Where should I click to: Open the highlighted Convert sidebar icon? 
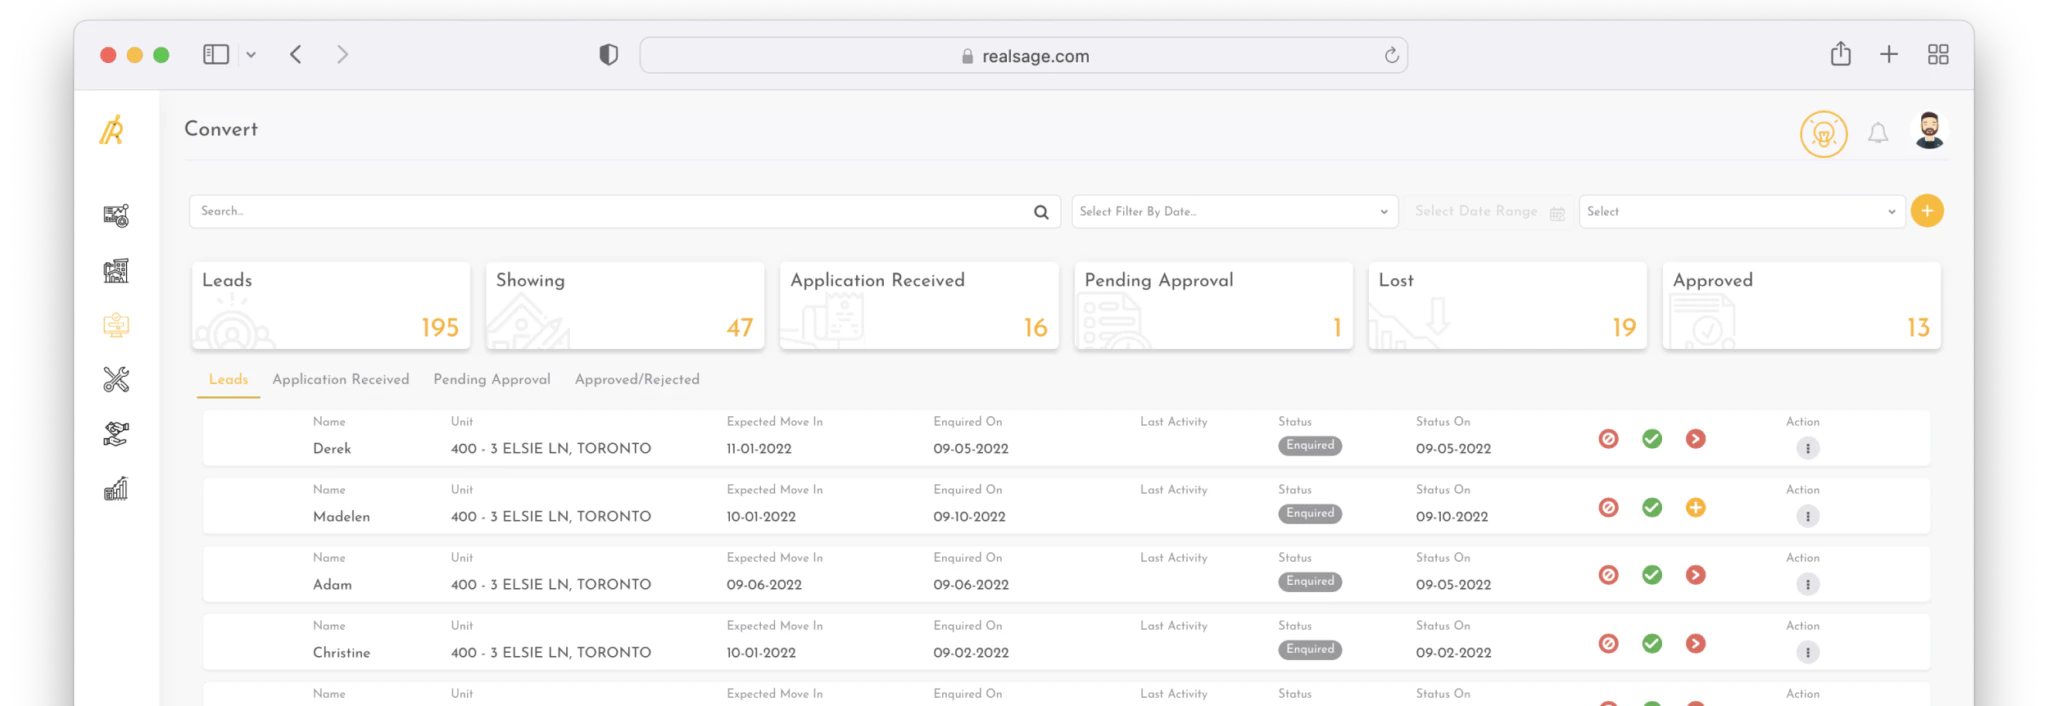coord(116,325)
